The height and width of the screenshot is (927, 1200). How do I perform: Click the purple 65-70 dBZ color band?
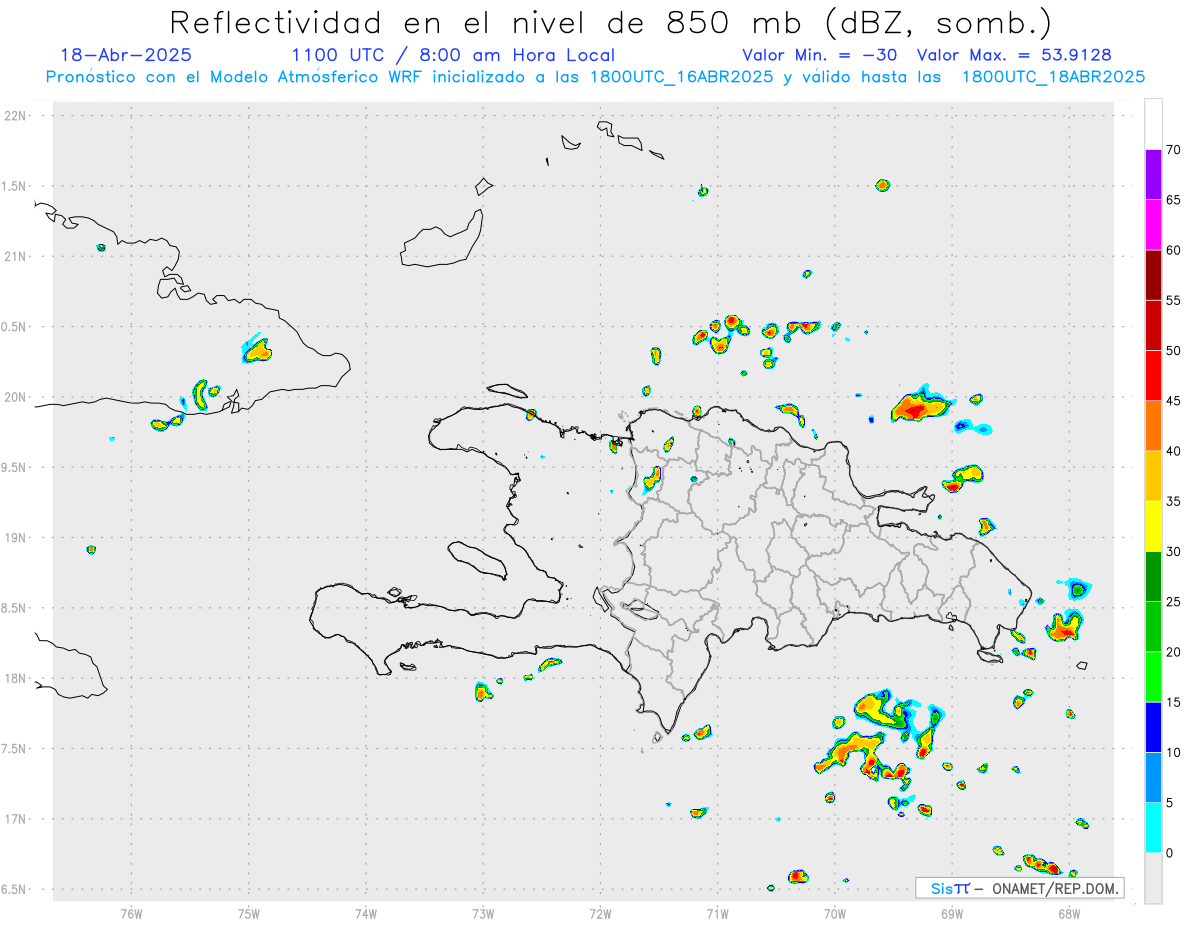coord(1153,174)
